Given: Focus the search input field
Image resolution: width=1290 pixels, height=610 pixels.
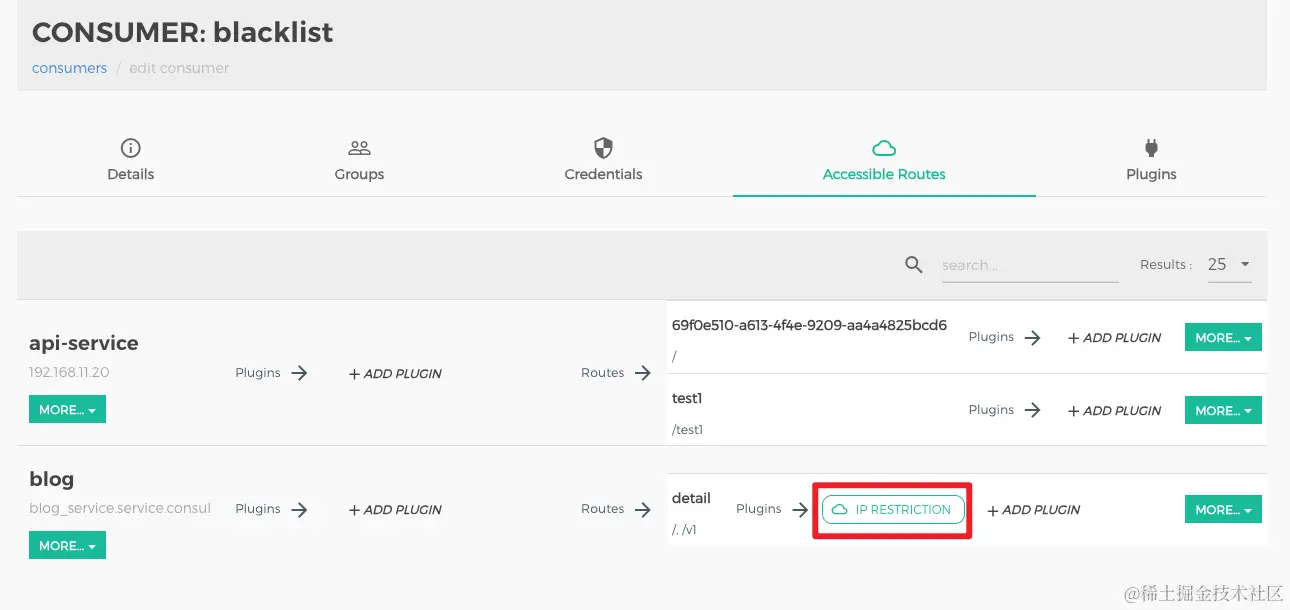Looking at the screenshot, I should click(x=1030, y=265).
